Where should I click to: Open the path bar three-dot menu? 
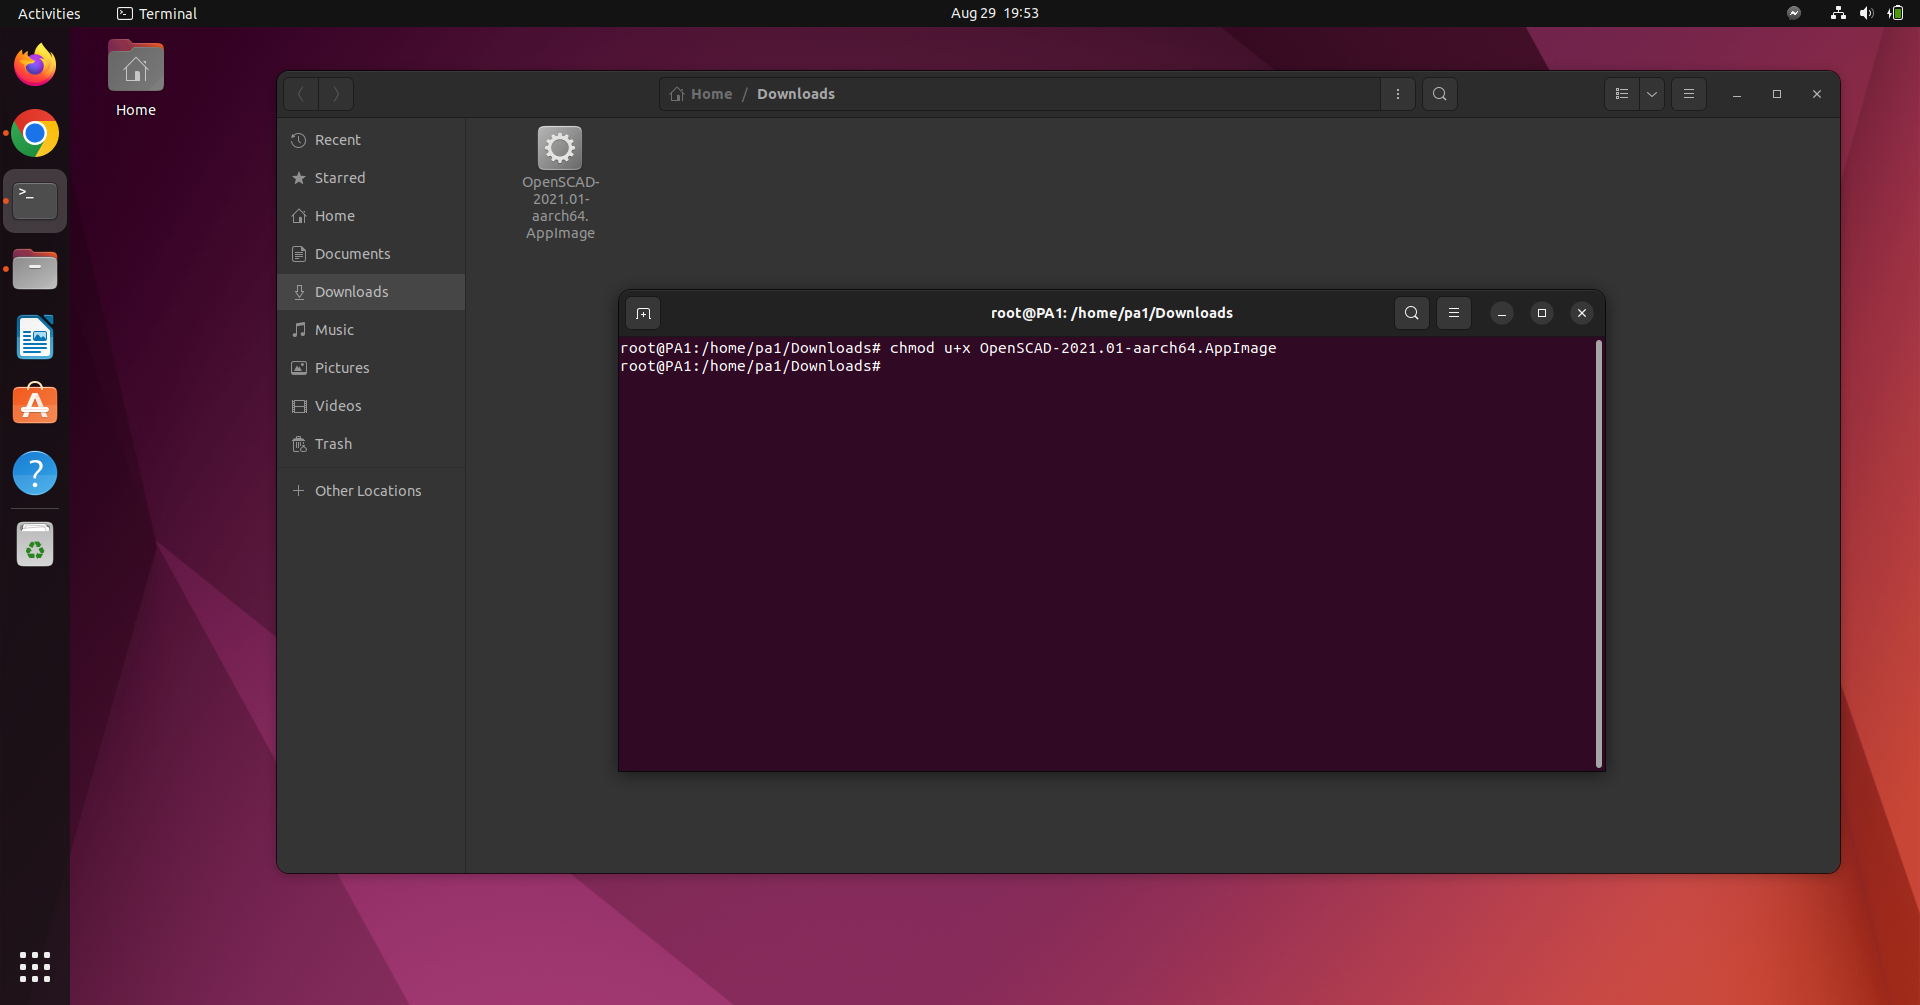(1398, 94)
